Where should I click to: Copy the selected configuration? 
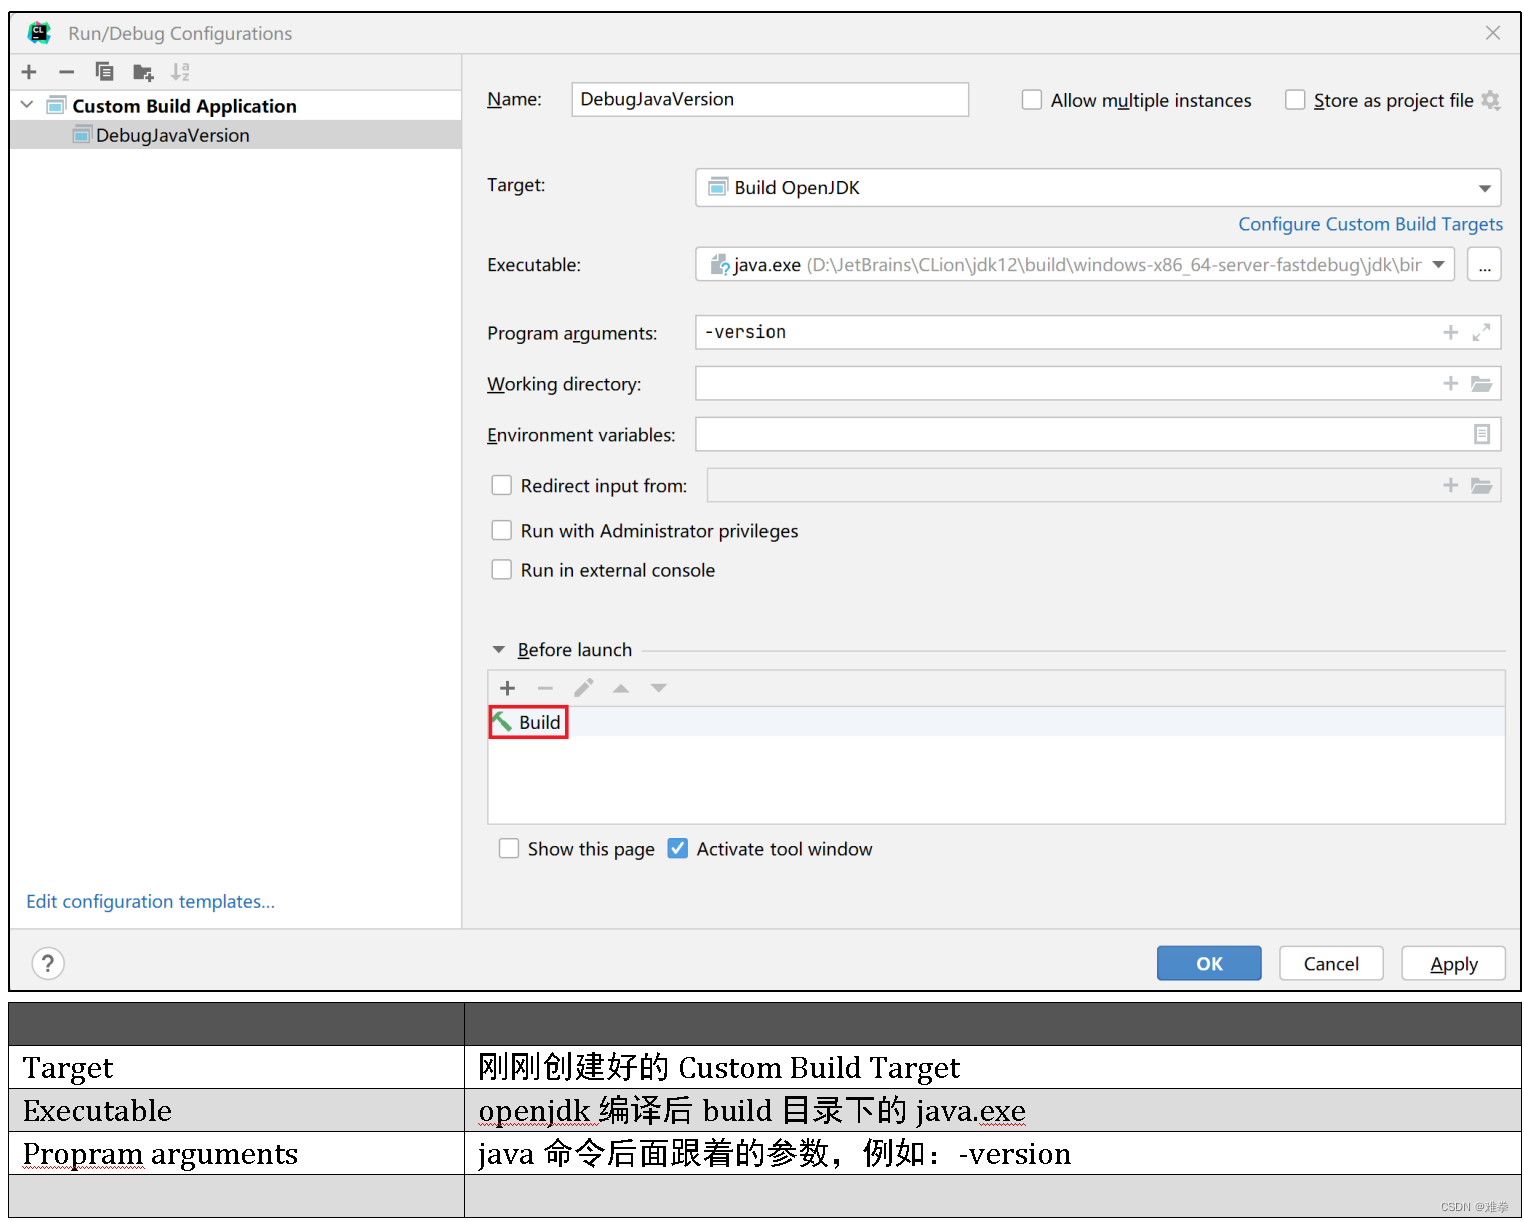coord(104,72)
